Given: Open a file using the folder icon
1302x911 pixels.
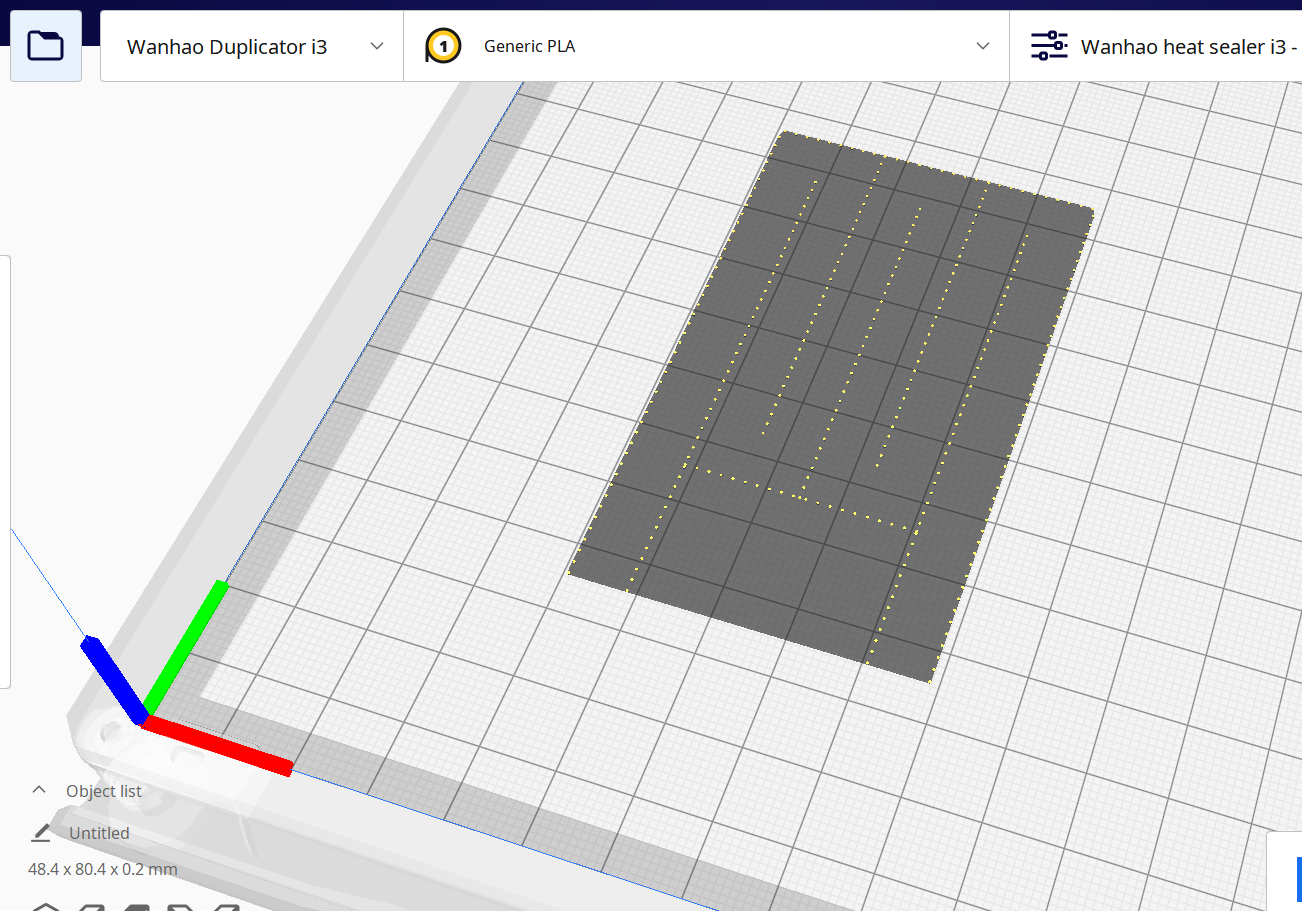Looking at the screenshot, I should pos(45,45).
